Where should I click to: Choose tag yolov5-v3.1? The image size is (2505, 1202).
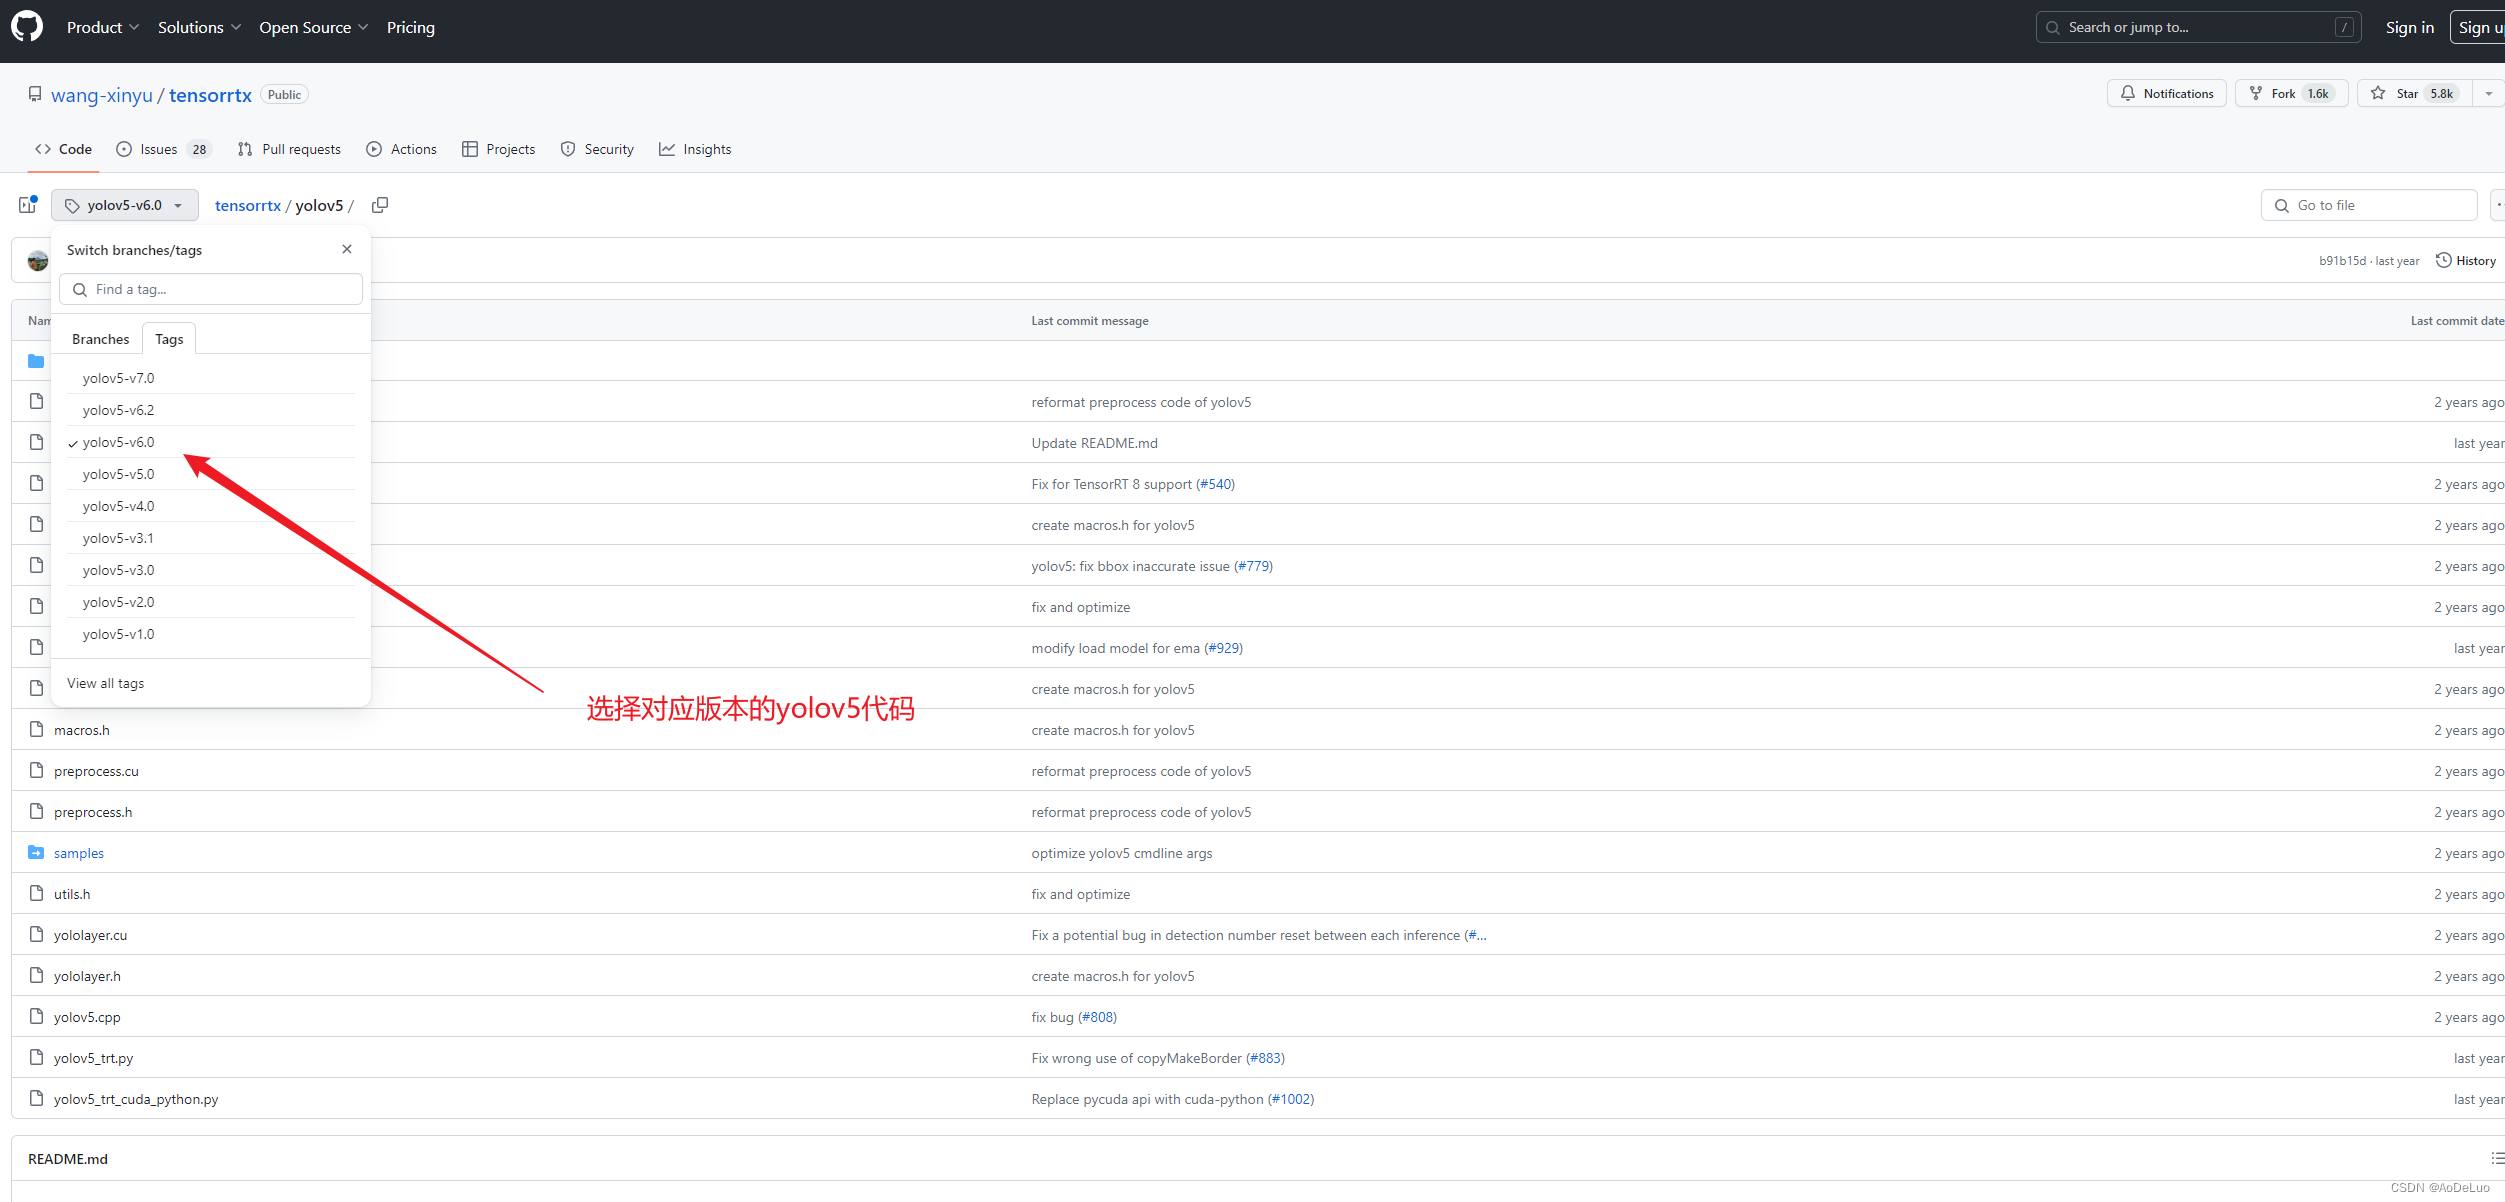pyautogui.click(x=211, y=538)
